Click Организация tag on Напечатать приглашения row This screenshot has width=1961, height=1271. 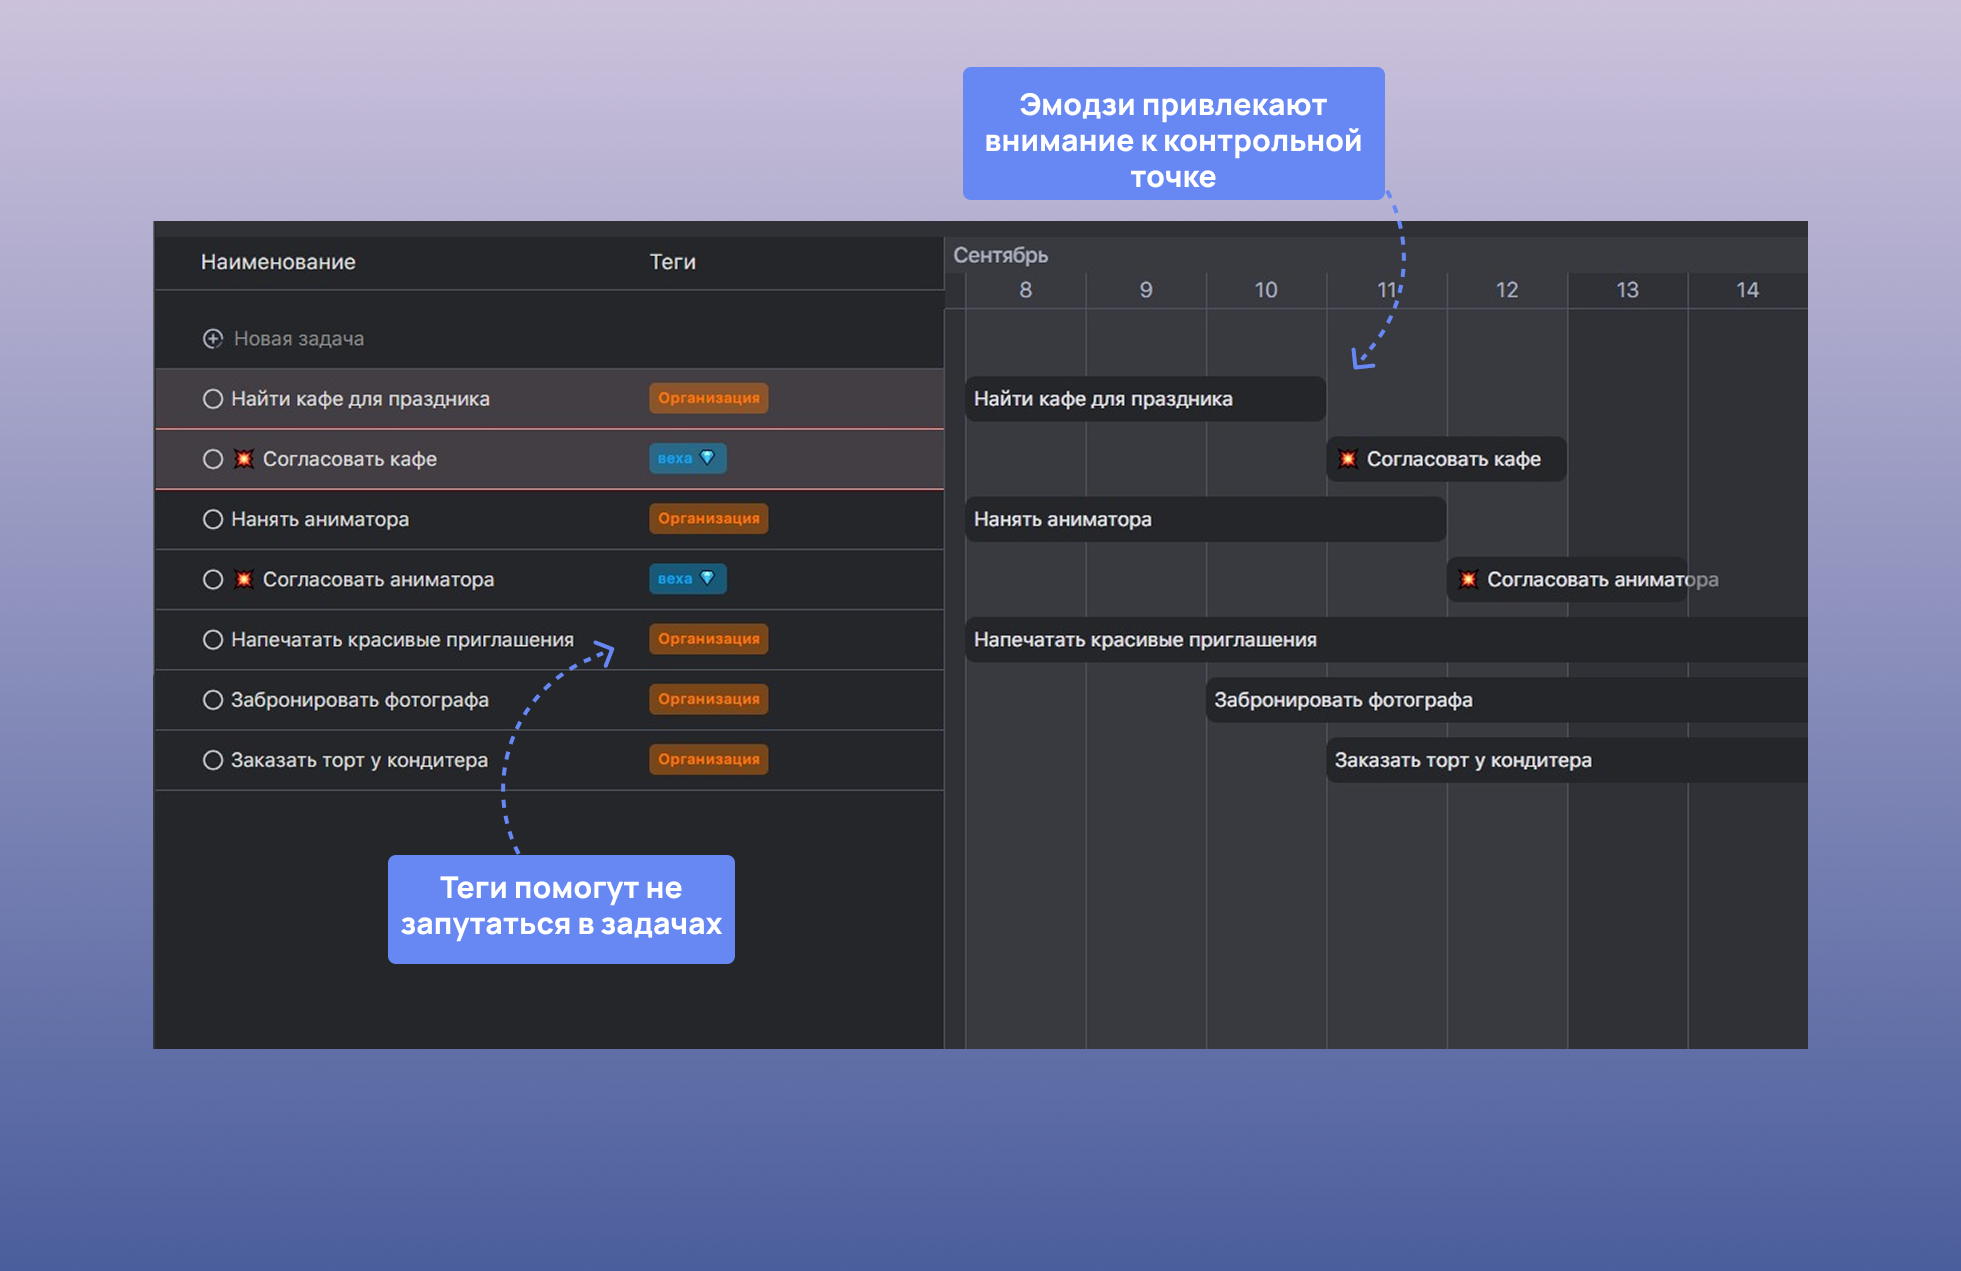[x=708, y=639]
